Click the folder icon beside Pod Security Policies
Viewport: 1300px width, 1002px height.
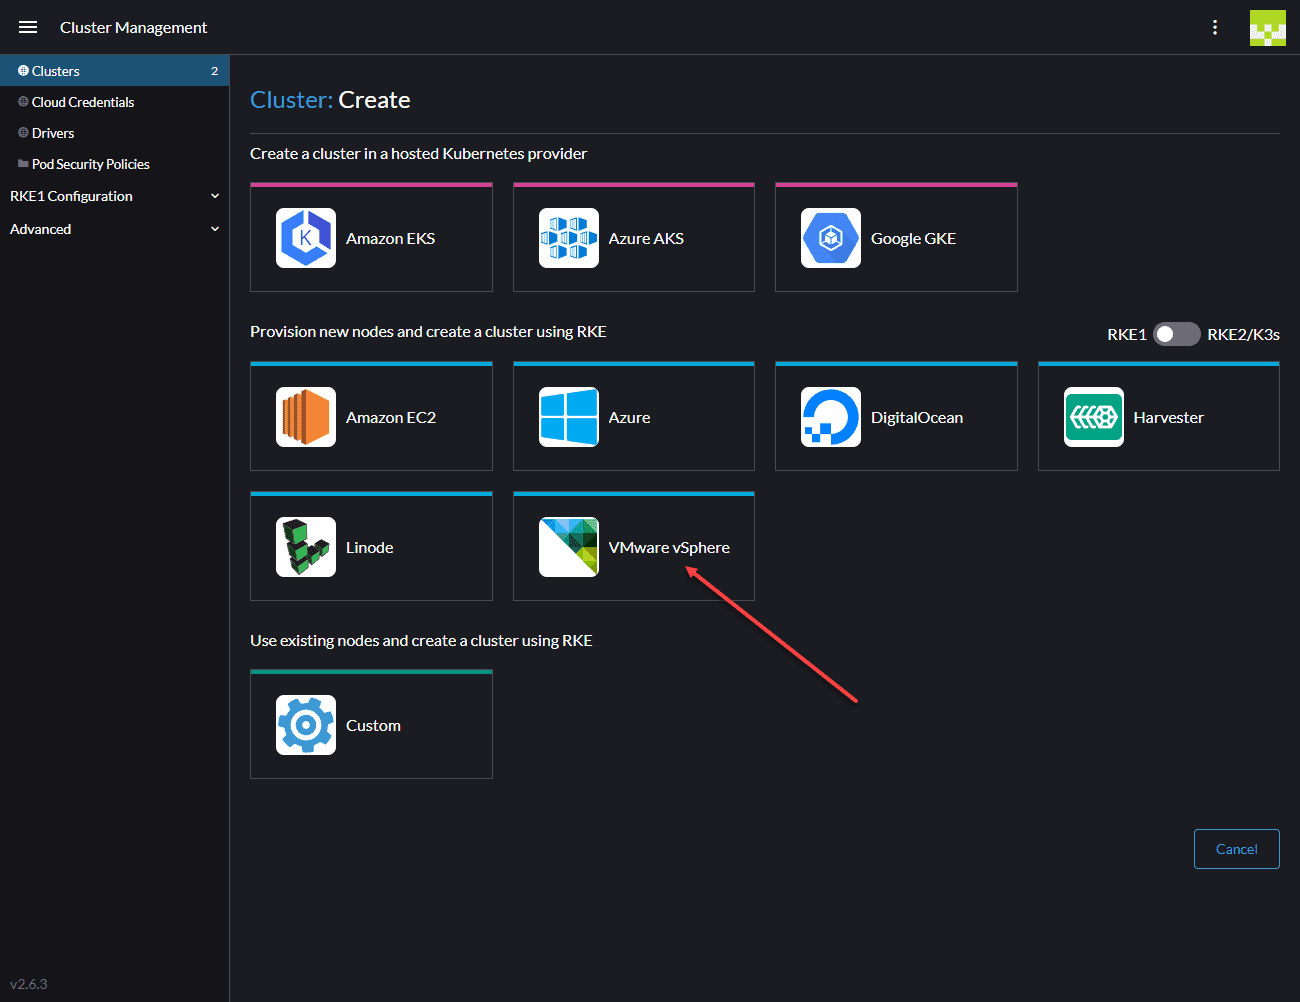23,164
